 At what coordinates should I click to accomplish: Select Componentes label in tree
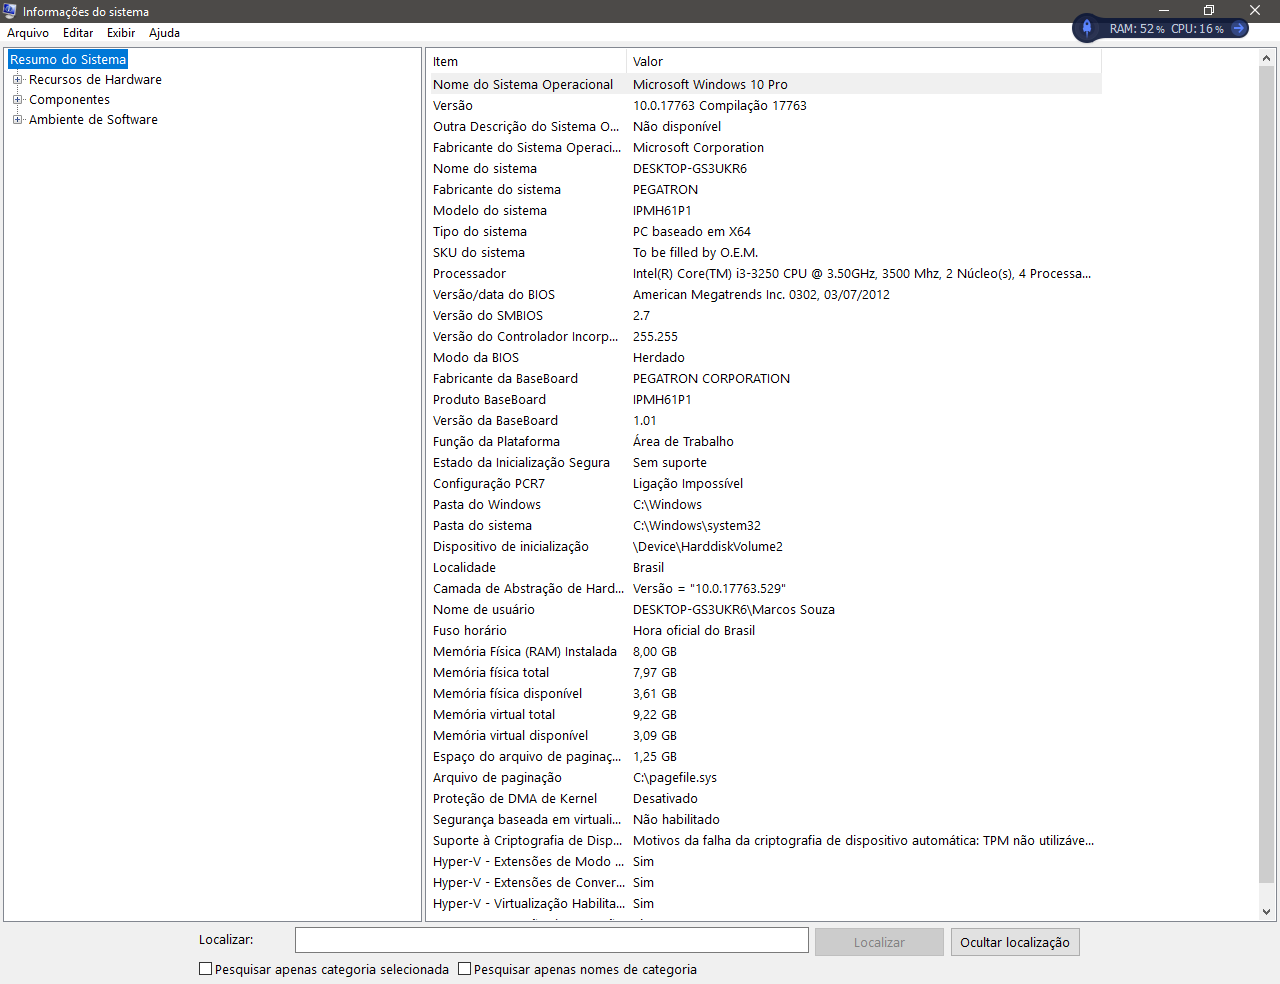point(69,99)
